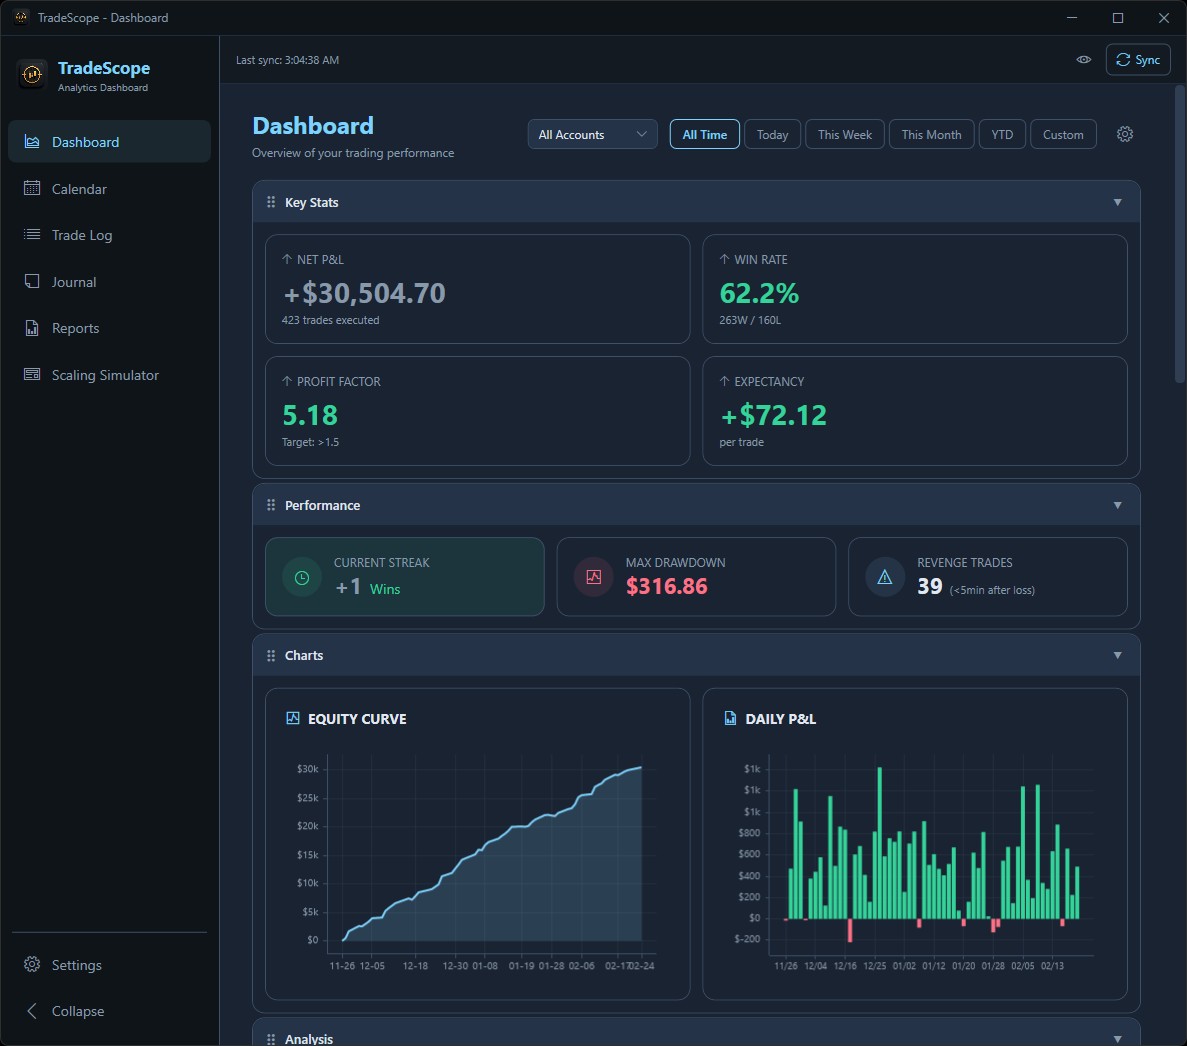Image resolution: width=1187 pixels, height=1046 pixels.
Task: Click the Current Streak clock icon
Action: tap(302, 577)
